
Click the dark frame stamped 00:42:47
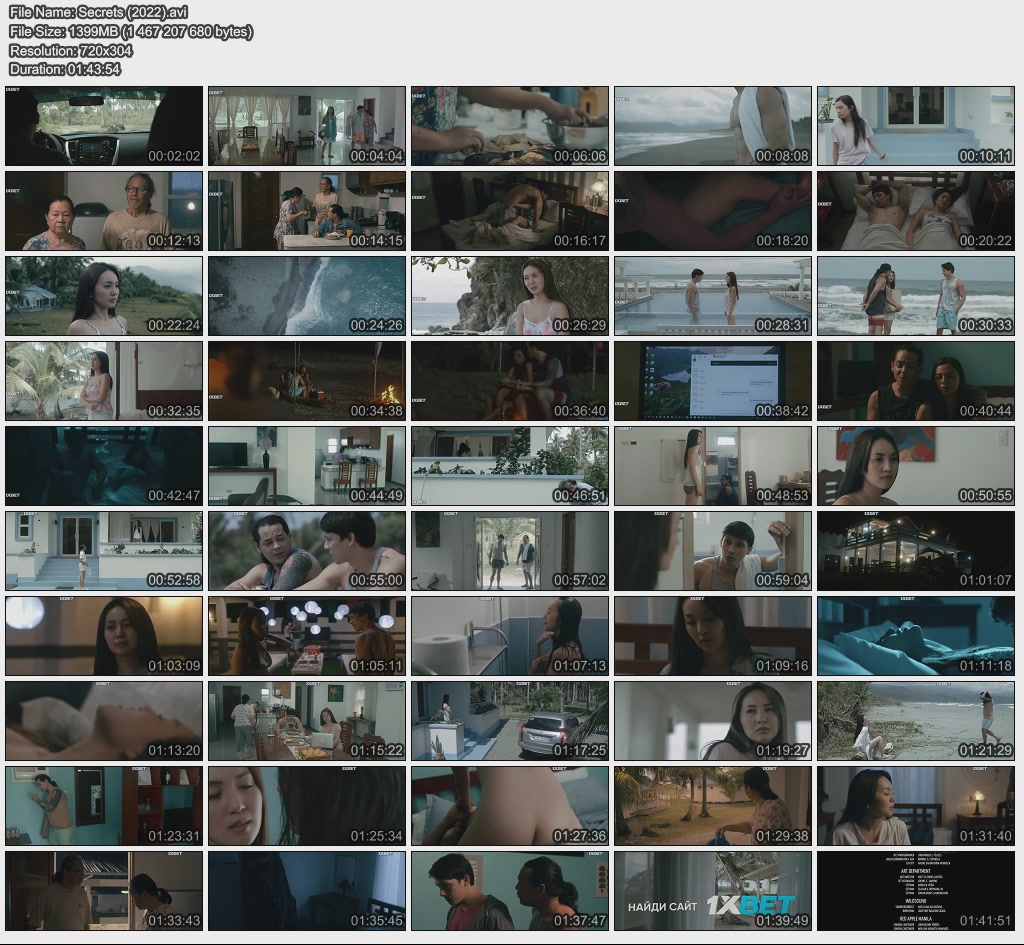pyautogui.click(x=104, y=466)
